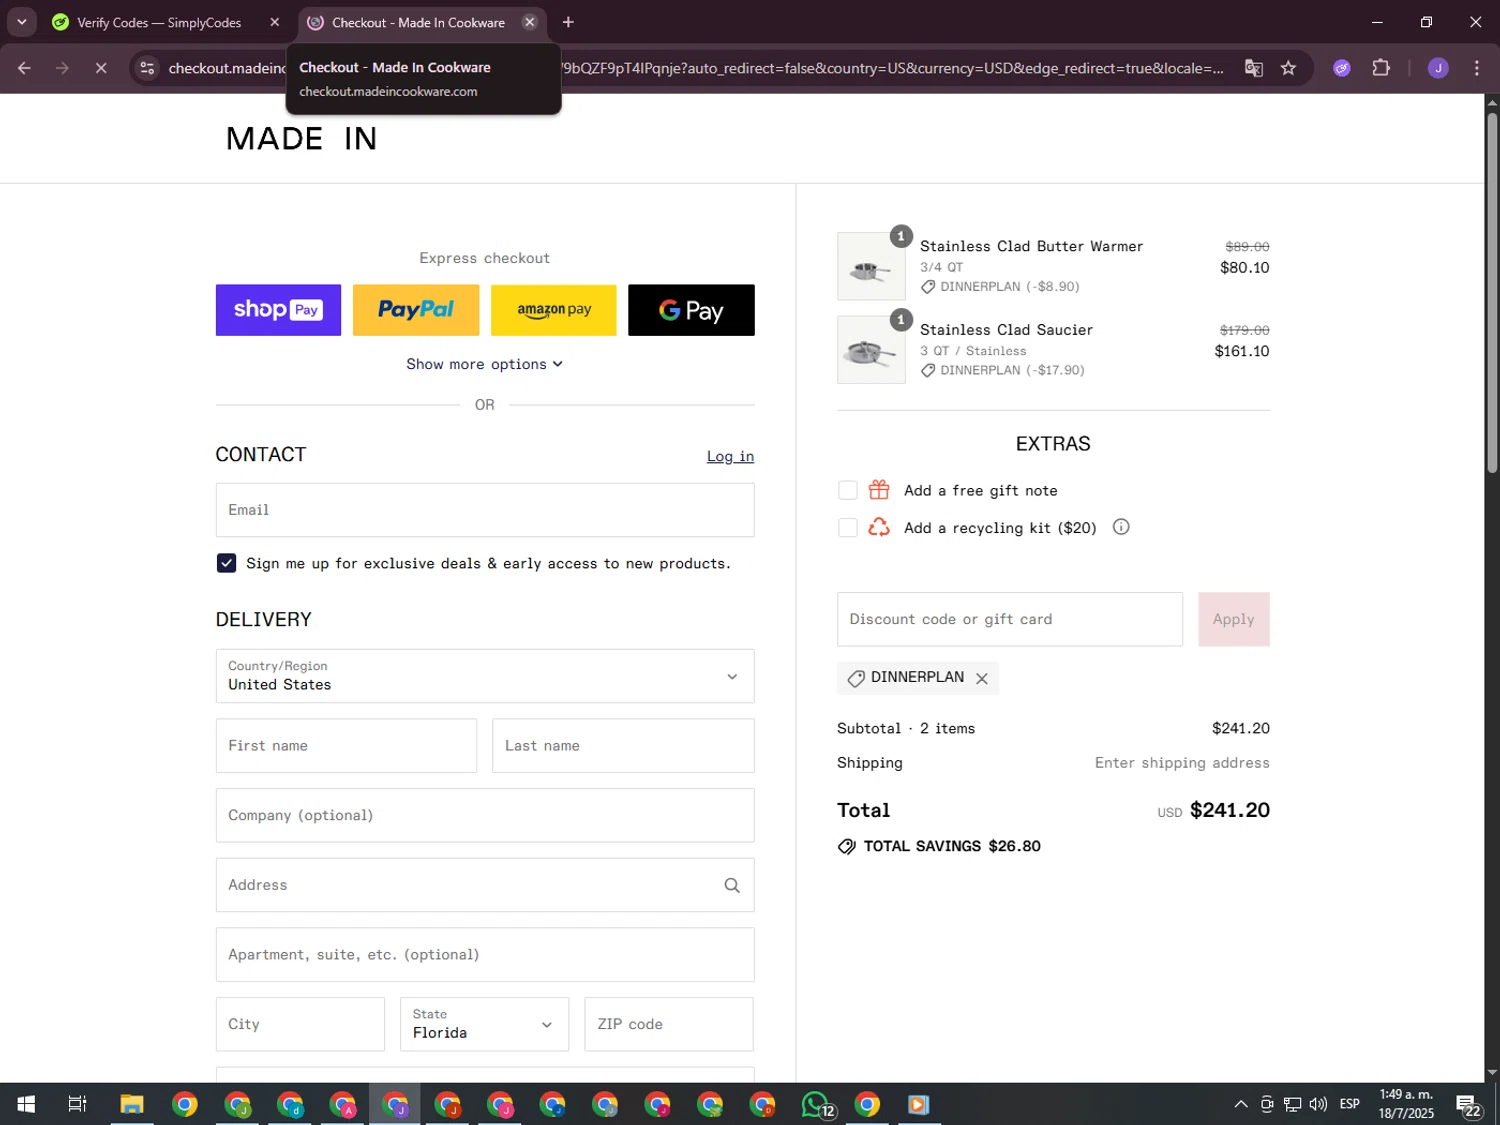Viewport: 1500px width, 1125px height.
Task: Click the First name field
Action: click(346, 746)
